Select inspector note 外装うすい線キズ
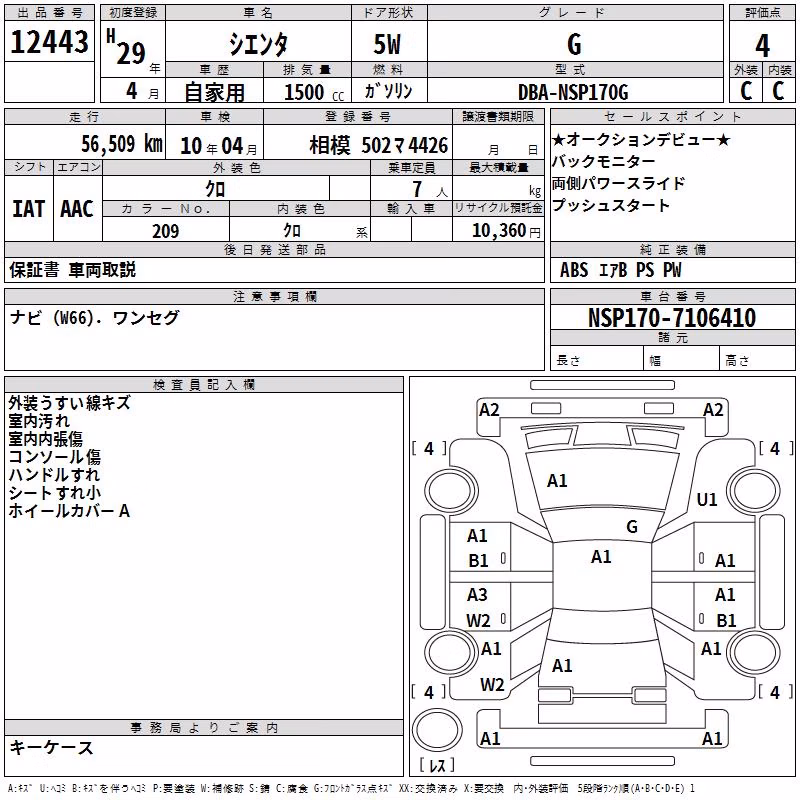This screenshot has height=800, width=800. click(69, 403)
